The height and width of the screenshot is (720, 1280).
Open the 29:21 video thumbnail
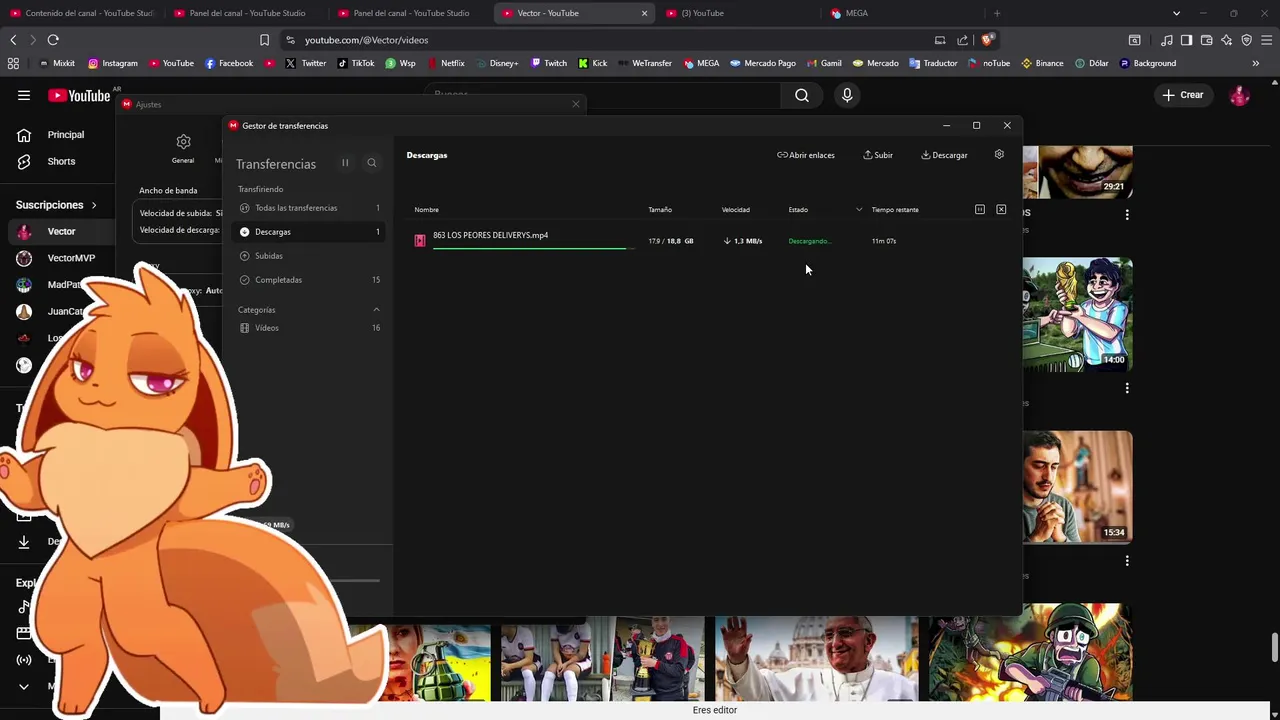tap(1077, 172)
